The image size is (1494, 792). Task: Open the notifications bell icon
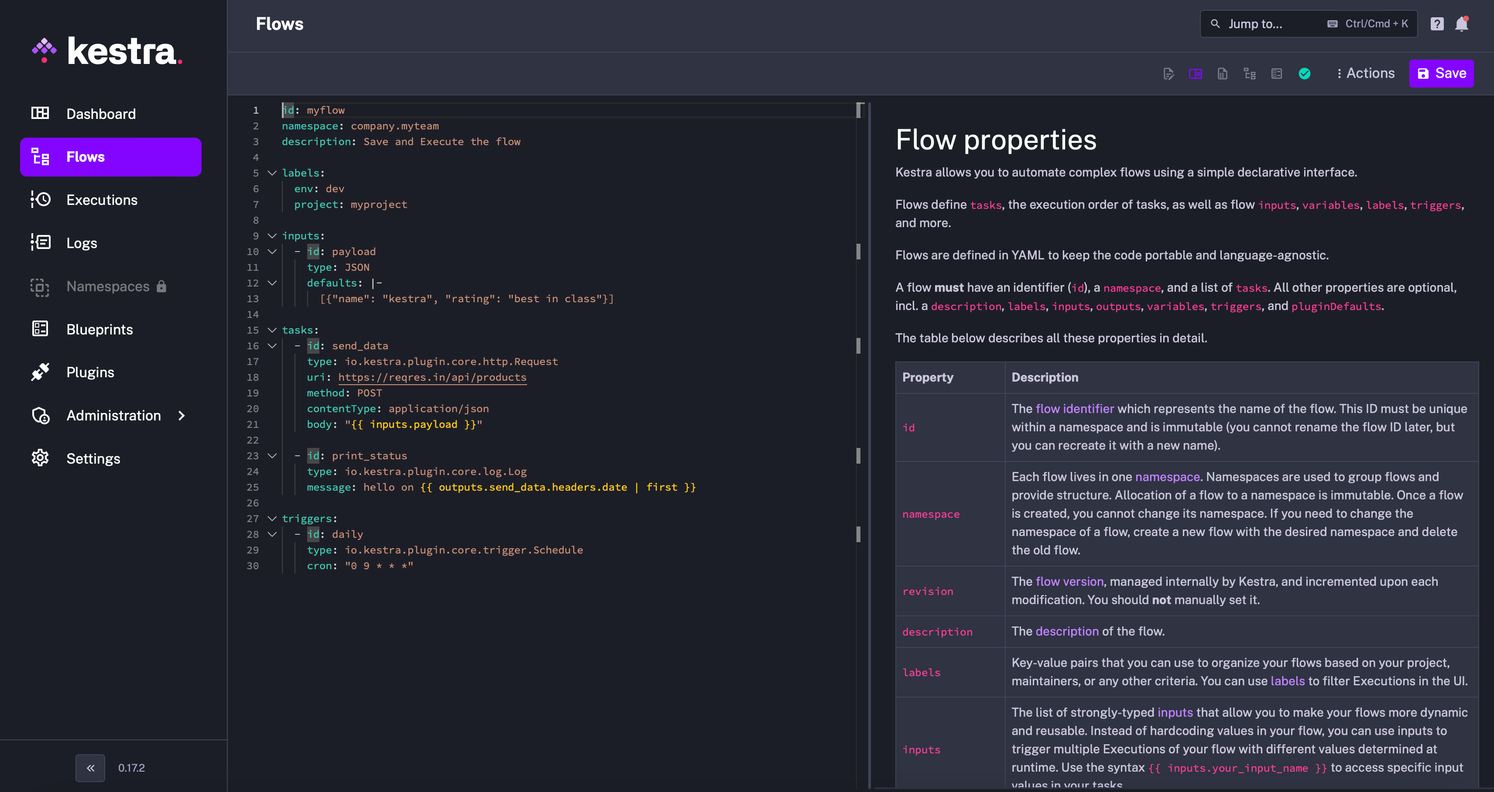[x=1462, y=24]
